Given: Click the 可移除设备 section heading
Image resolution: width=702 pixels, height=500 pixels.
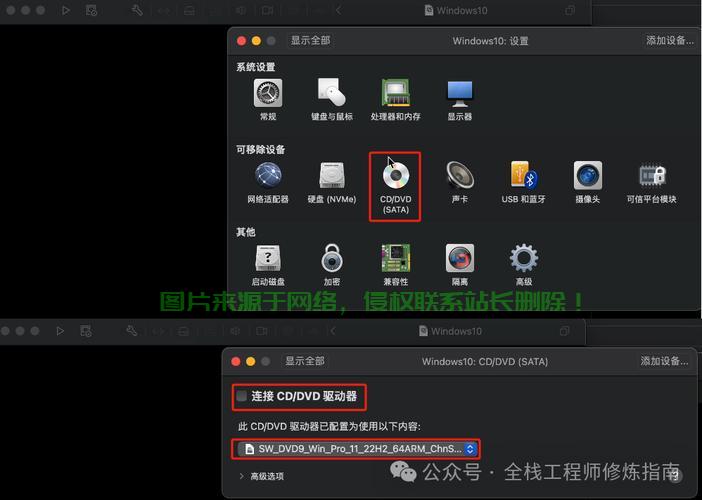Looking at the screenshot, I should coord(261,150).
